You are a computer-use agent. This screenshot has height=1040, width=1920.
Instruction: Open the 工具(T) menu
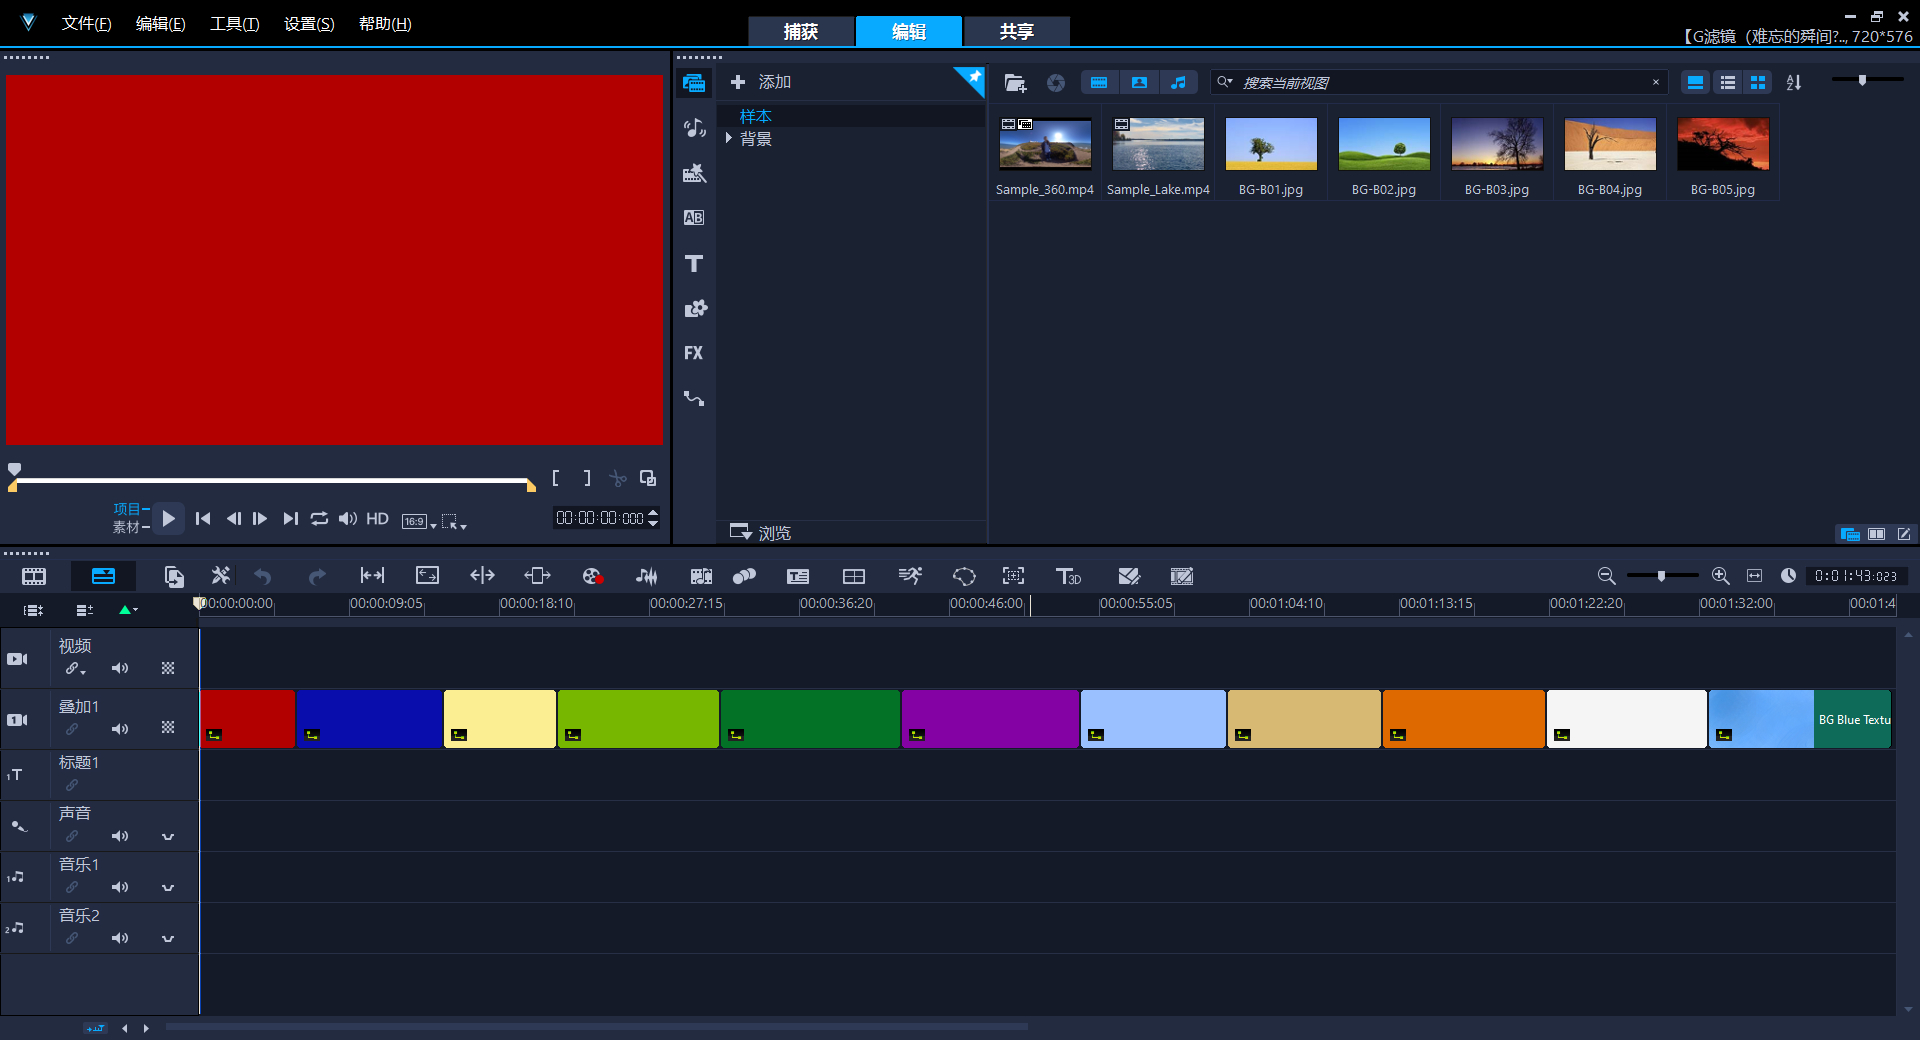[234, 24]
